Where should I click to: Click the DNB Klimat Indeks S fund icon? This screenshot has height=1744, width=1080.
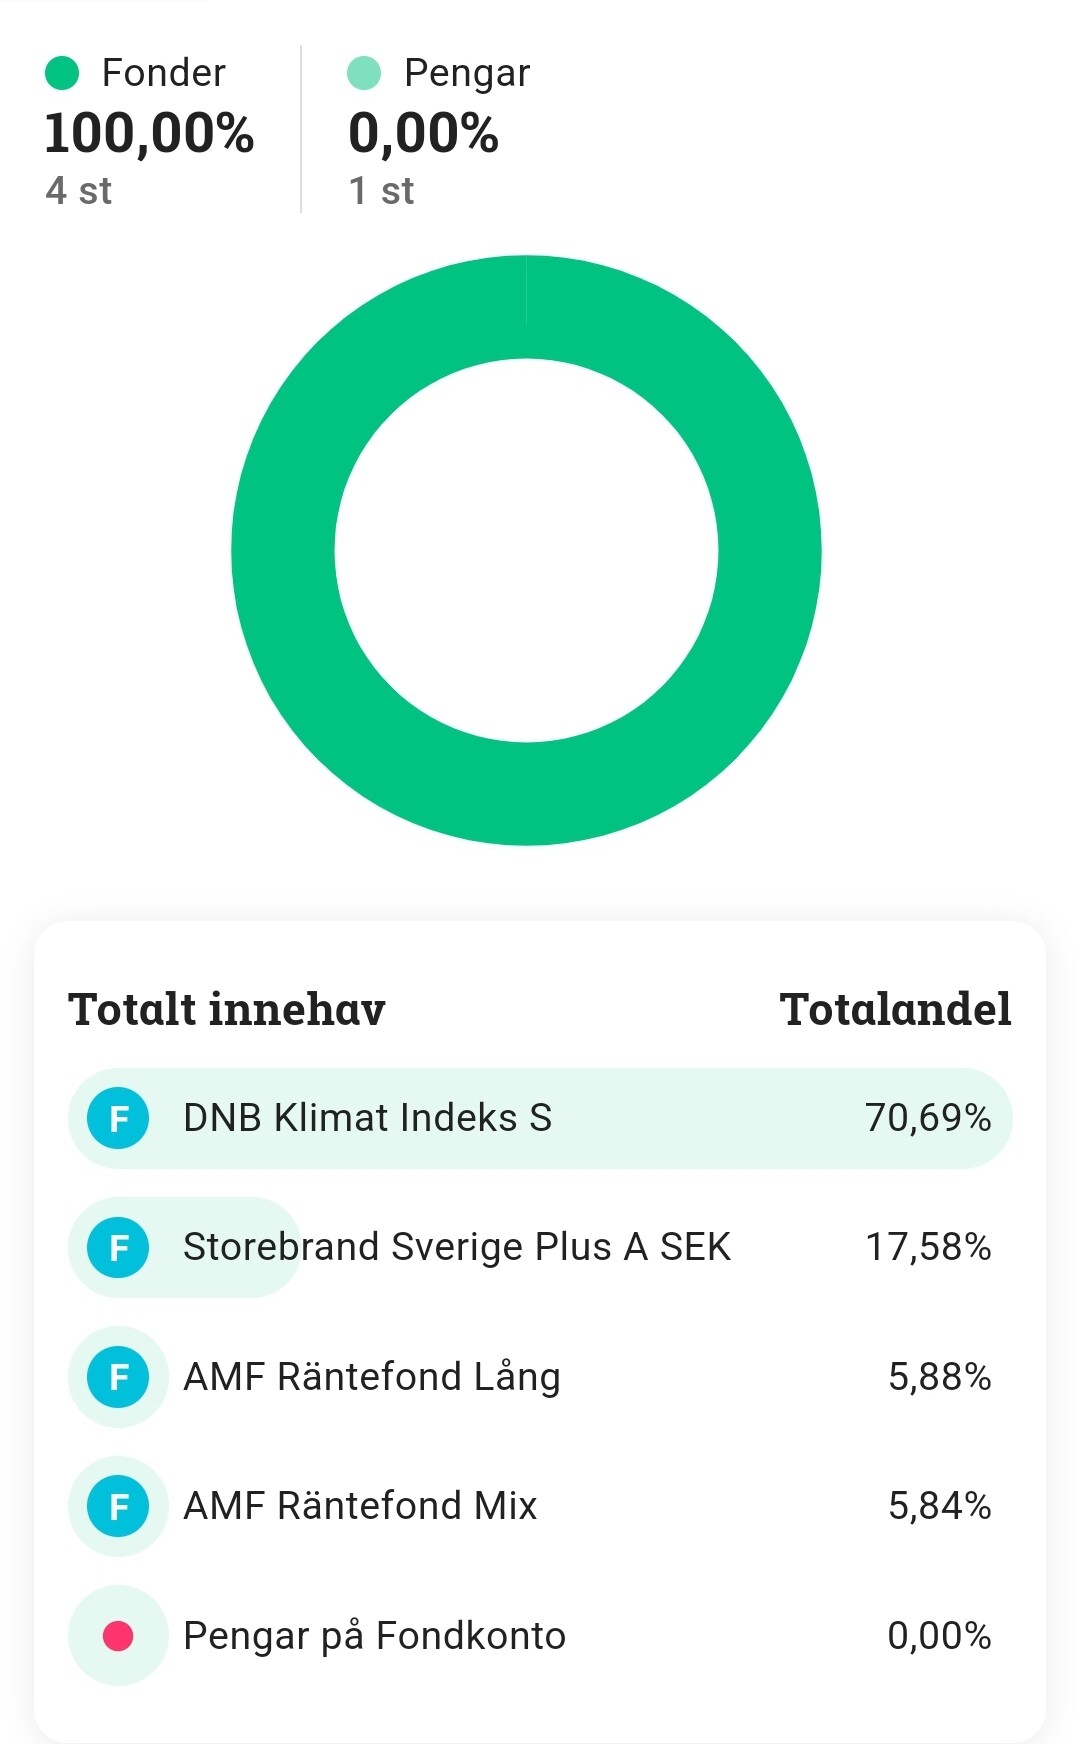pyautogui.click(x=118, y=1118)
